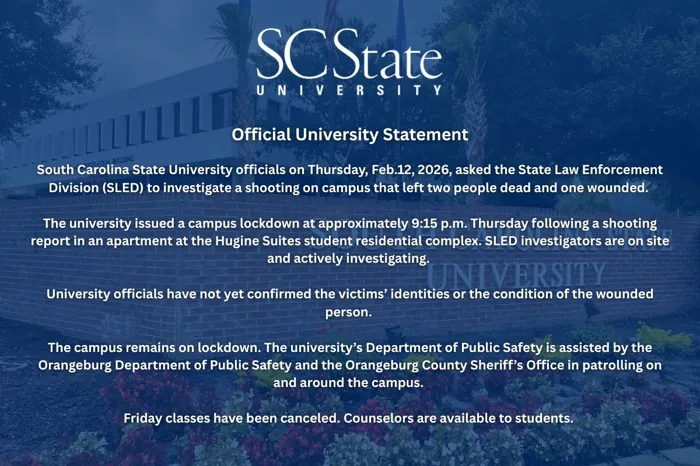Click the SC State University logo
The image size is (700, 466).
click(x=349, y=61)
